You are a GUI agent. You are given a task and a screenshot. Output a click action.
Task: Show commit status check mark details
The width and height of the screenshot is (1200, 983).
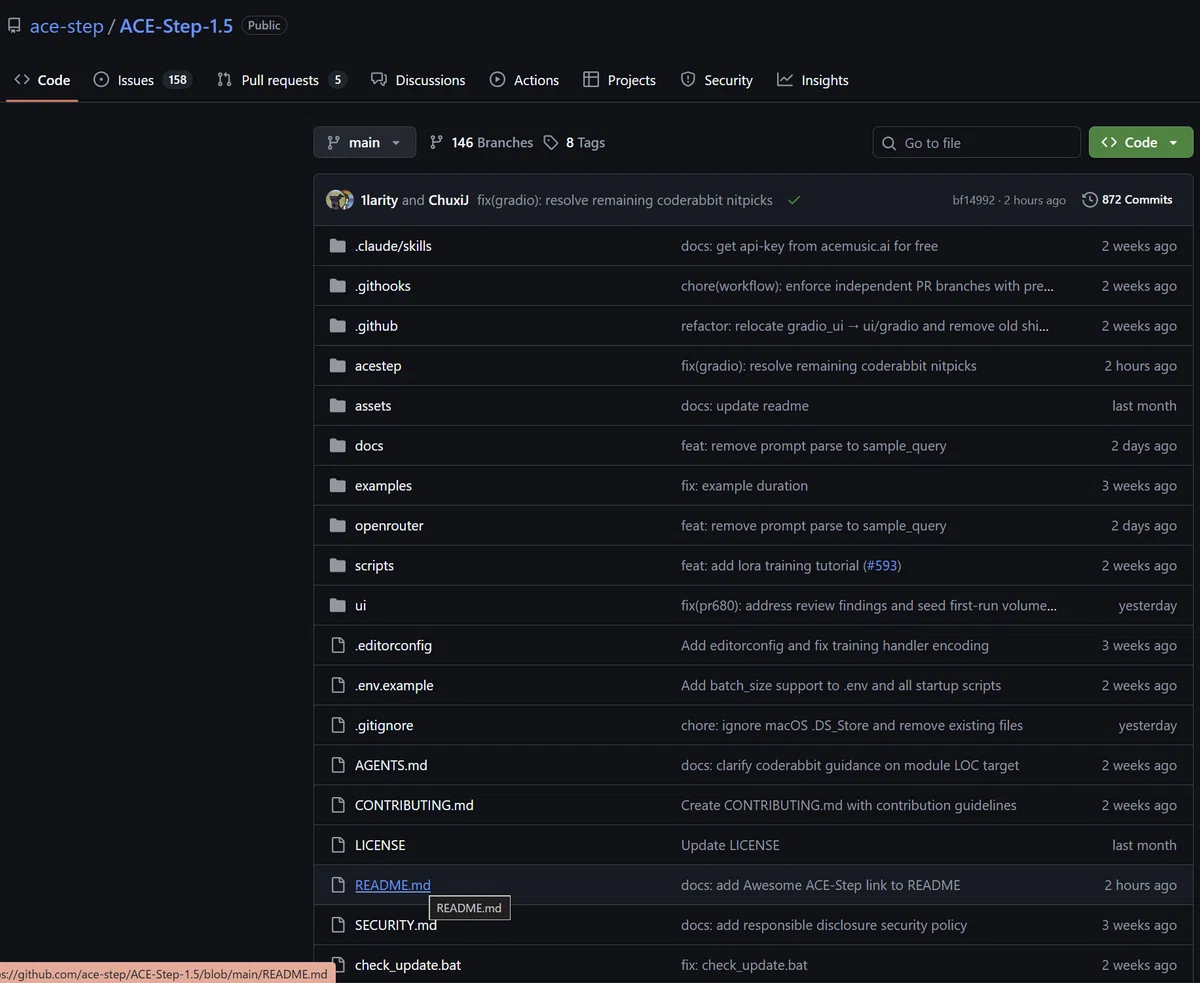tap(794, 200)
